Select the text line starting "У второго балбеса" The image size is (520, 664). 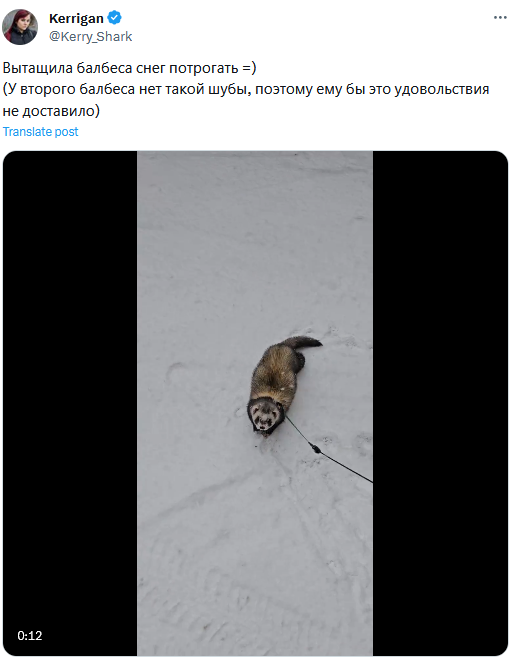pos(246,89)
